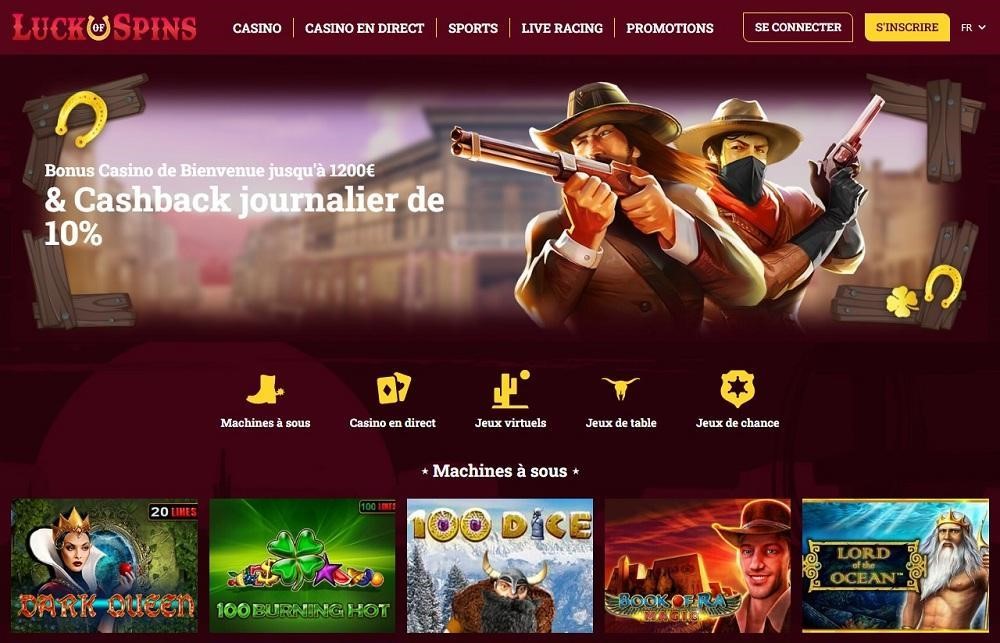Go to Casino en direct in navigation
The height and width of the screenshot is (643, 1000).
(364, 28)
